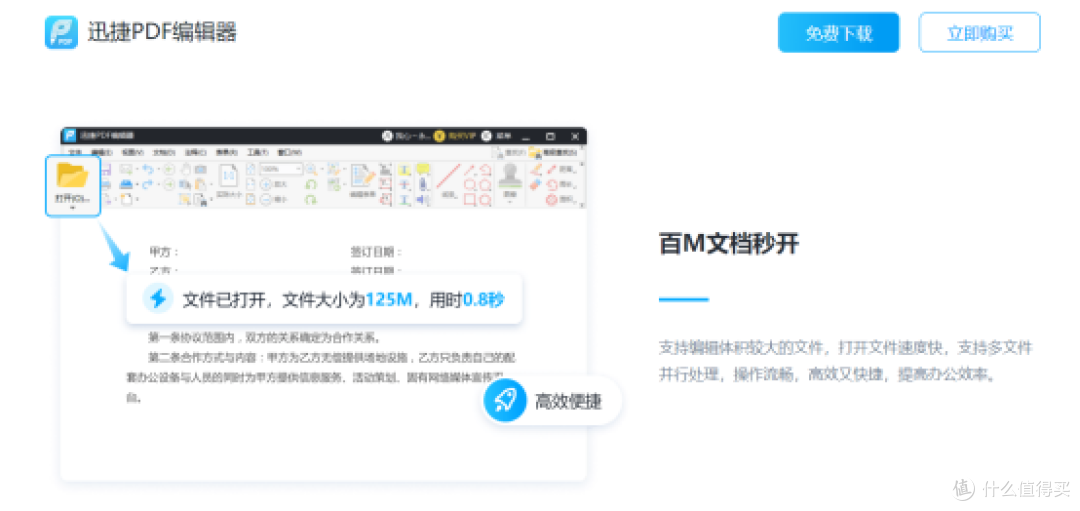This screenshot has width=1080, height=511.
Task: Open the 编辑 menu in the editor
Action: pos(102,152)
